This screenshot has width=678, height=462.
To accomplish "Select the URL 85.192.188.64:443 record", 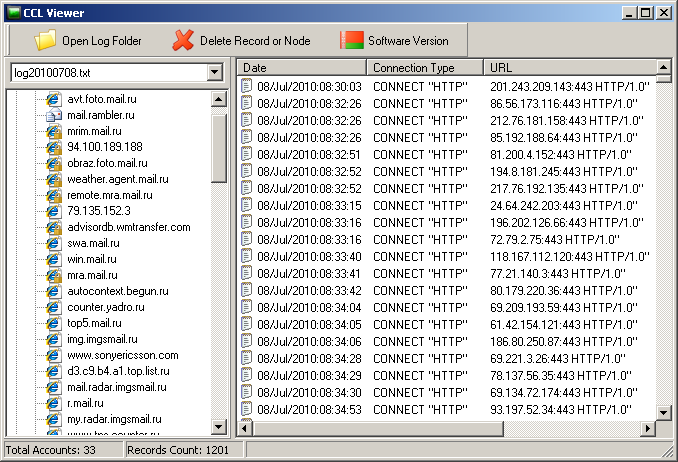I will coord(446,138).
